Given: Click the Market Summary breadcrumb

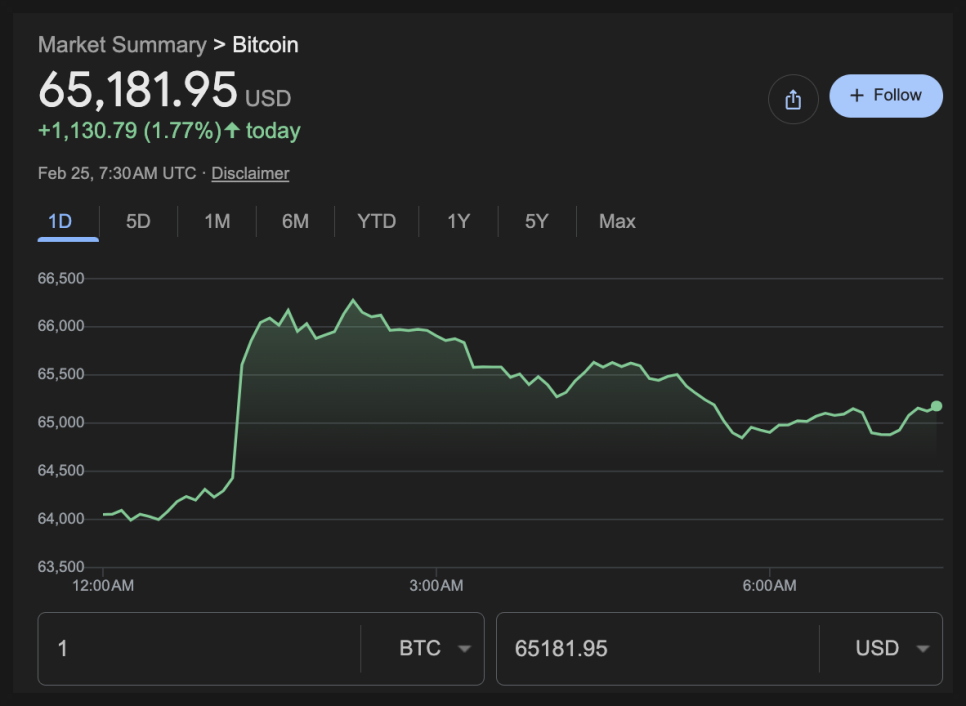Looking at the screenshot, I should coord(121,45).
